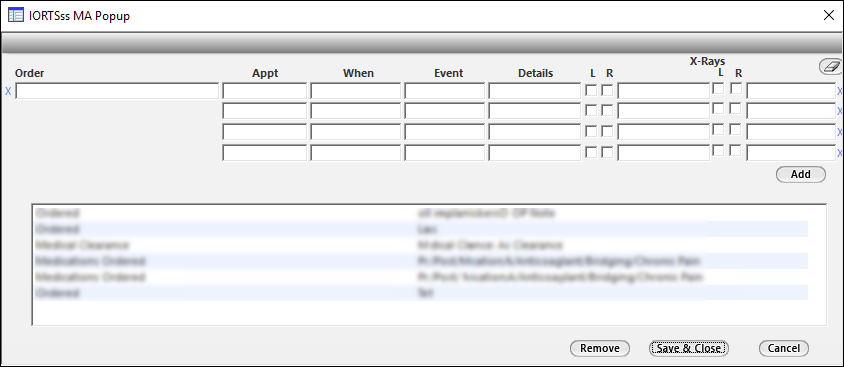Screen dimensions: 844x367
Task: Click the first row Appt field
Action: pos(264,91)
